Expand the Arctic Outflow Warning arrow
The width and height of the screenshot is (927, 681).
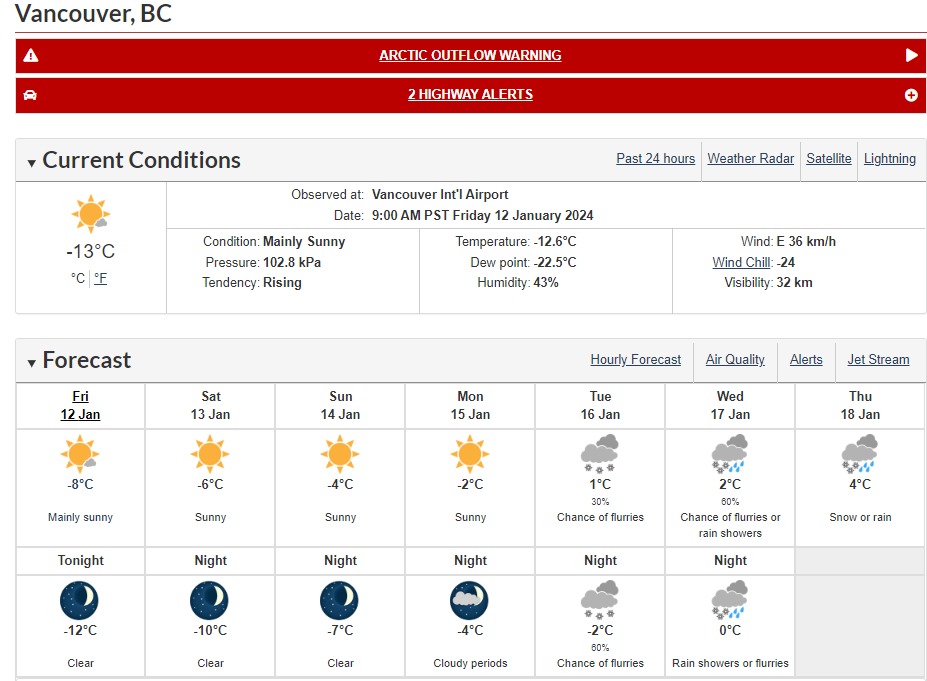[x=911, y=56]
